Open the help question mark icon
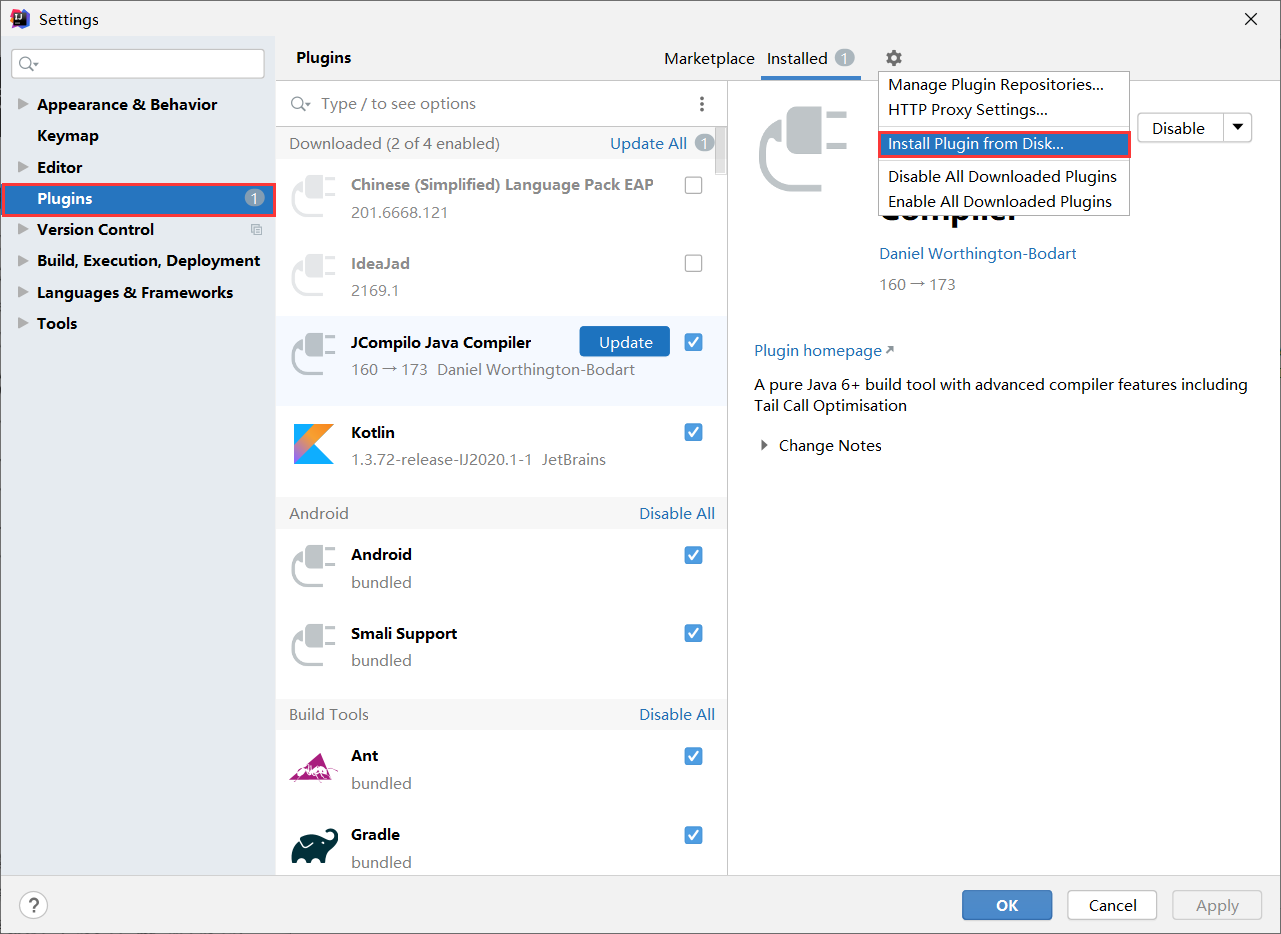 coord(34,905)
